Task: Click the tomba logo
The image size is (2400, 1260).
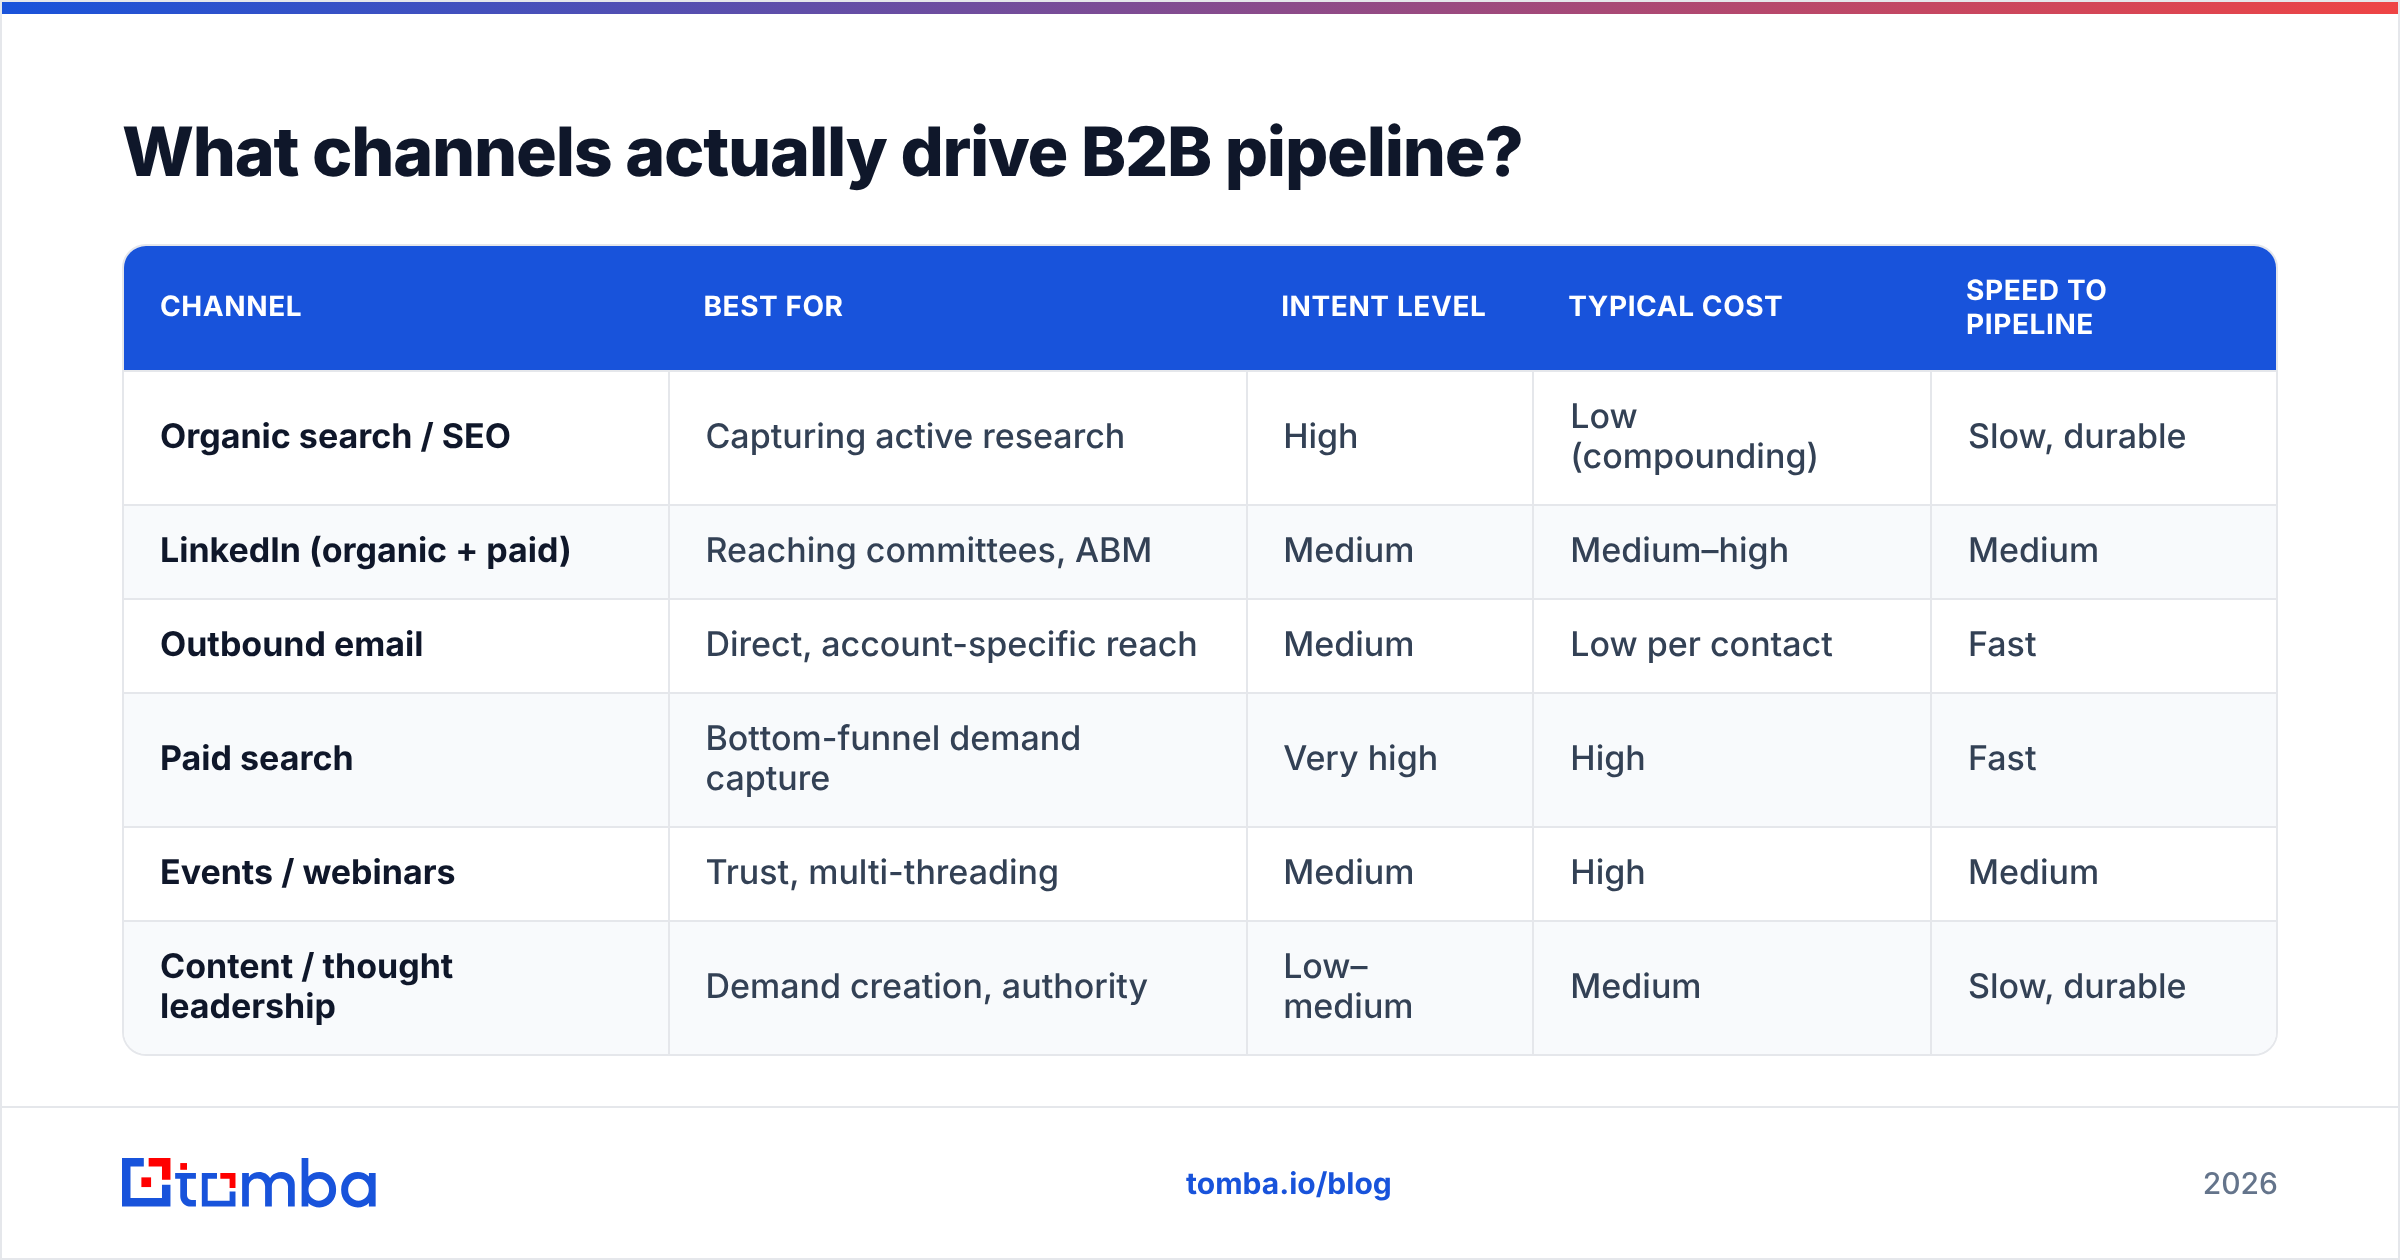Action: [x=248, y=1183]
